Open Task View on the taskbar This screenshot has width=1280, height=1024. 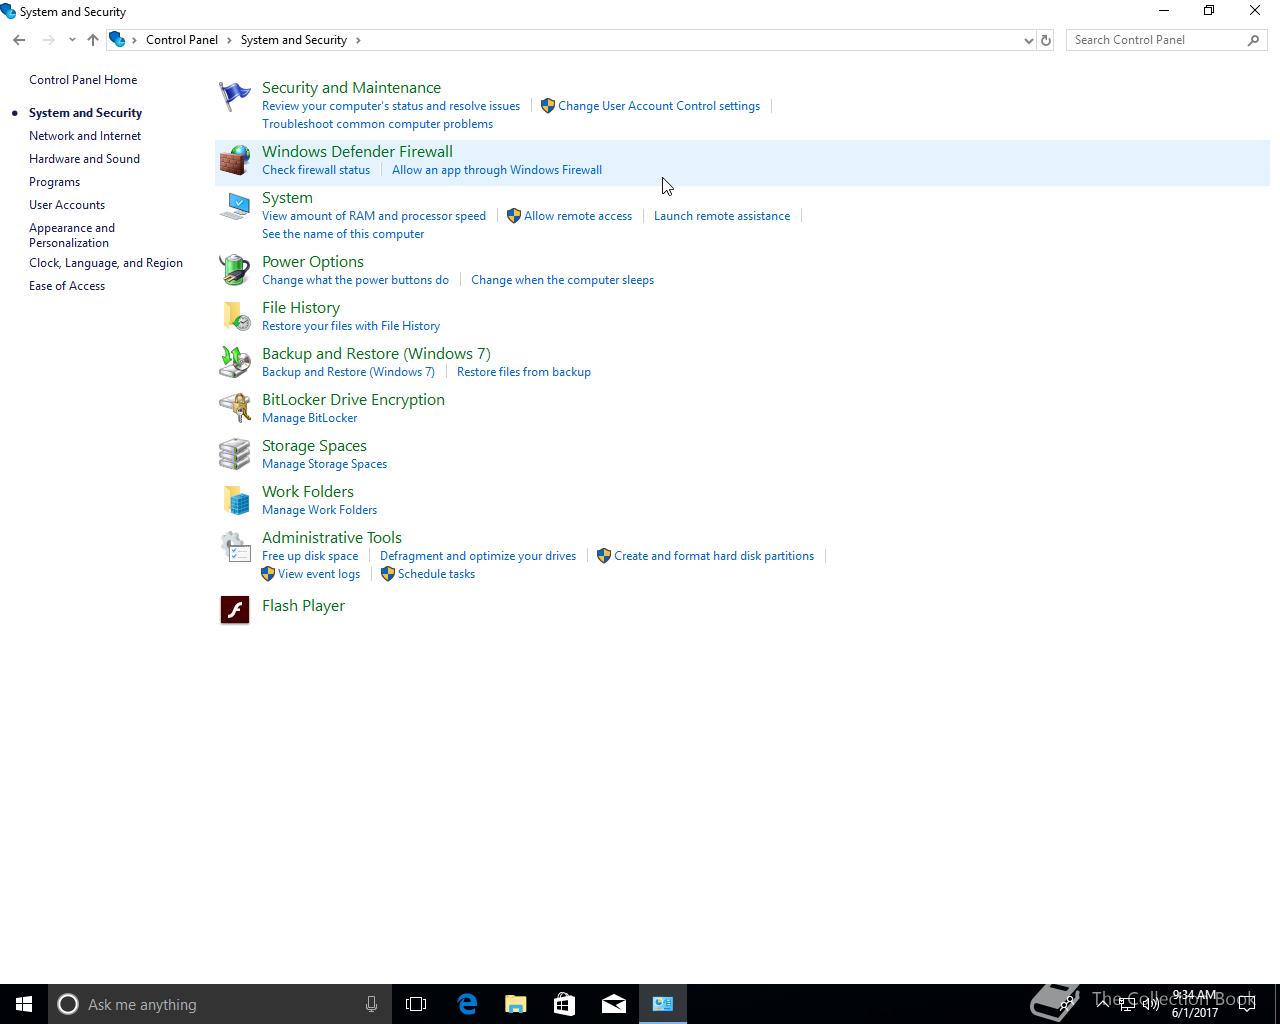tap(416, 1004)
